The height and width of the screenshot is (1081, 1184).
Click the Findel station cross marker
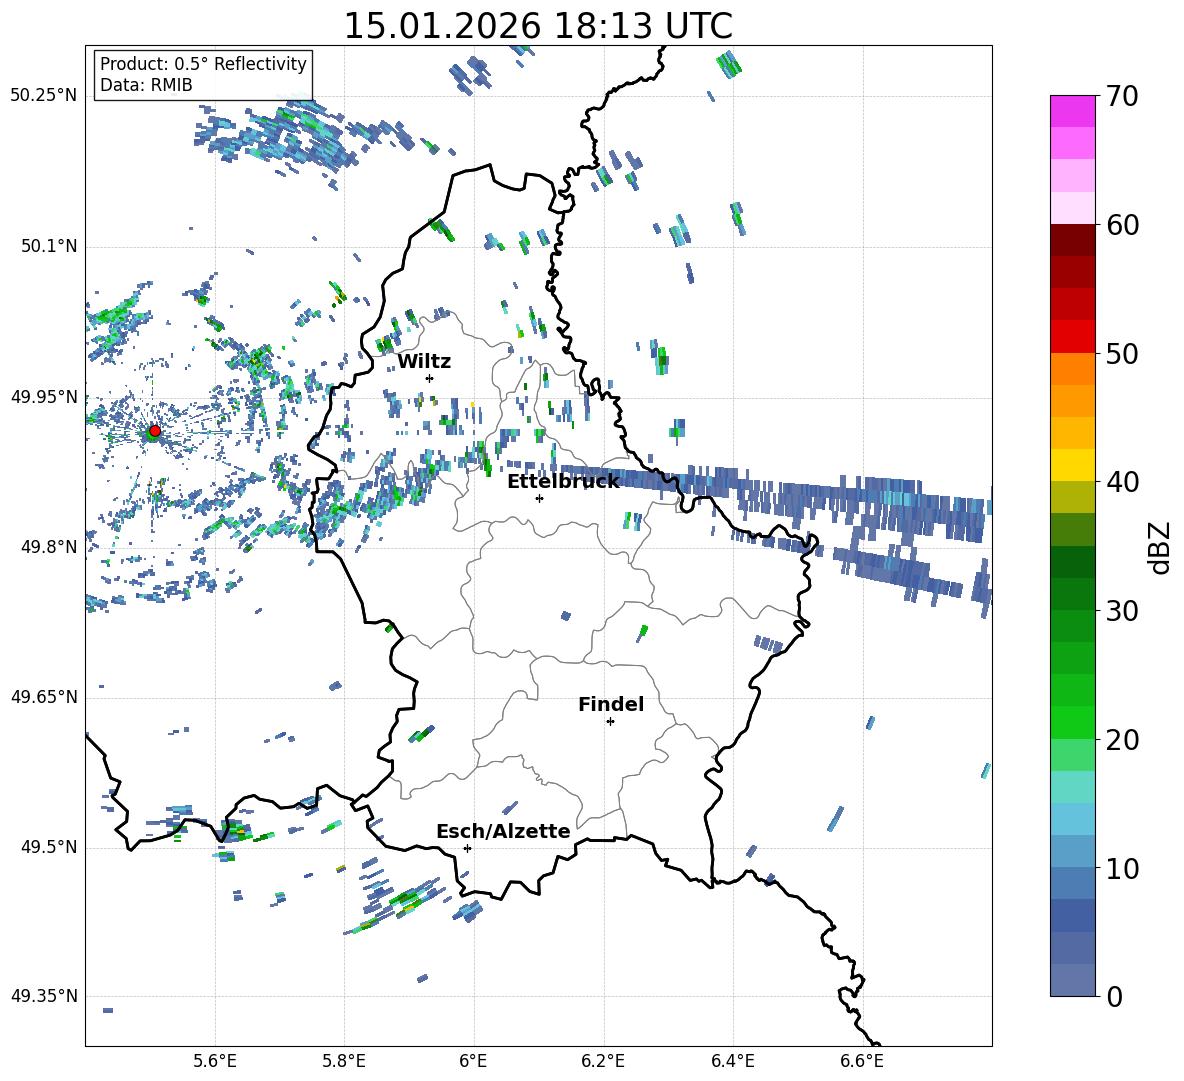[610, 722]
